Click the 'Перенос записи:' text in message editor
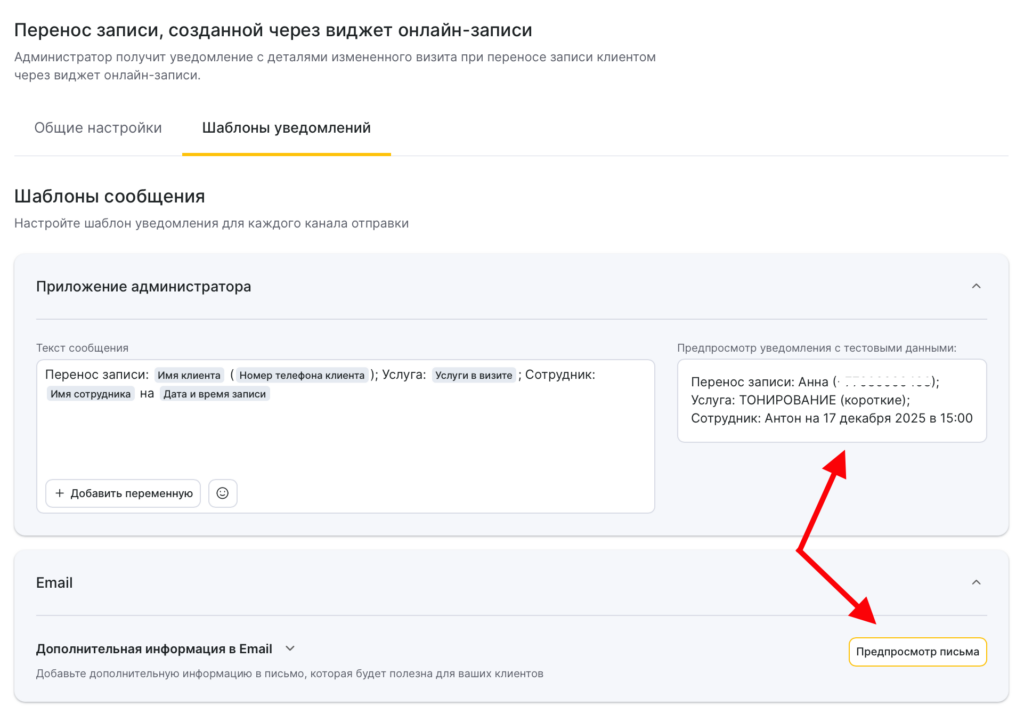1024x714 pixels. point(97,375)
